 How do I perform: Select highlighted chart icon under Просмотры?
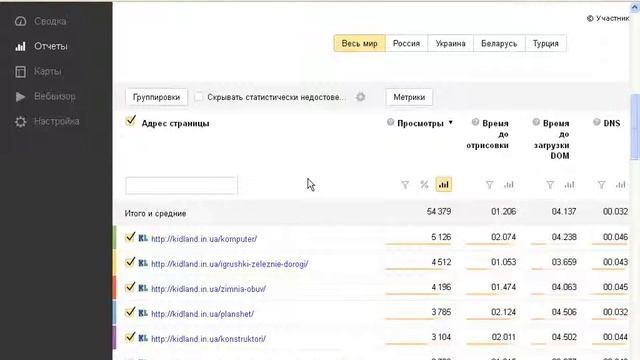pos(444,185)
